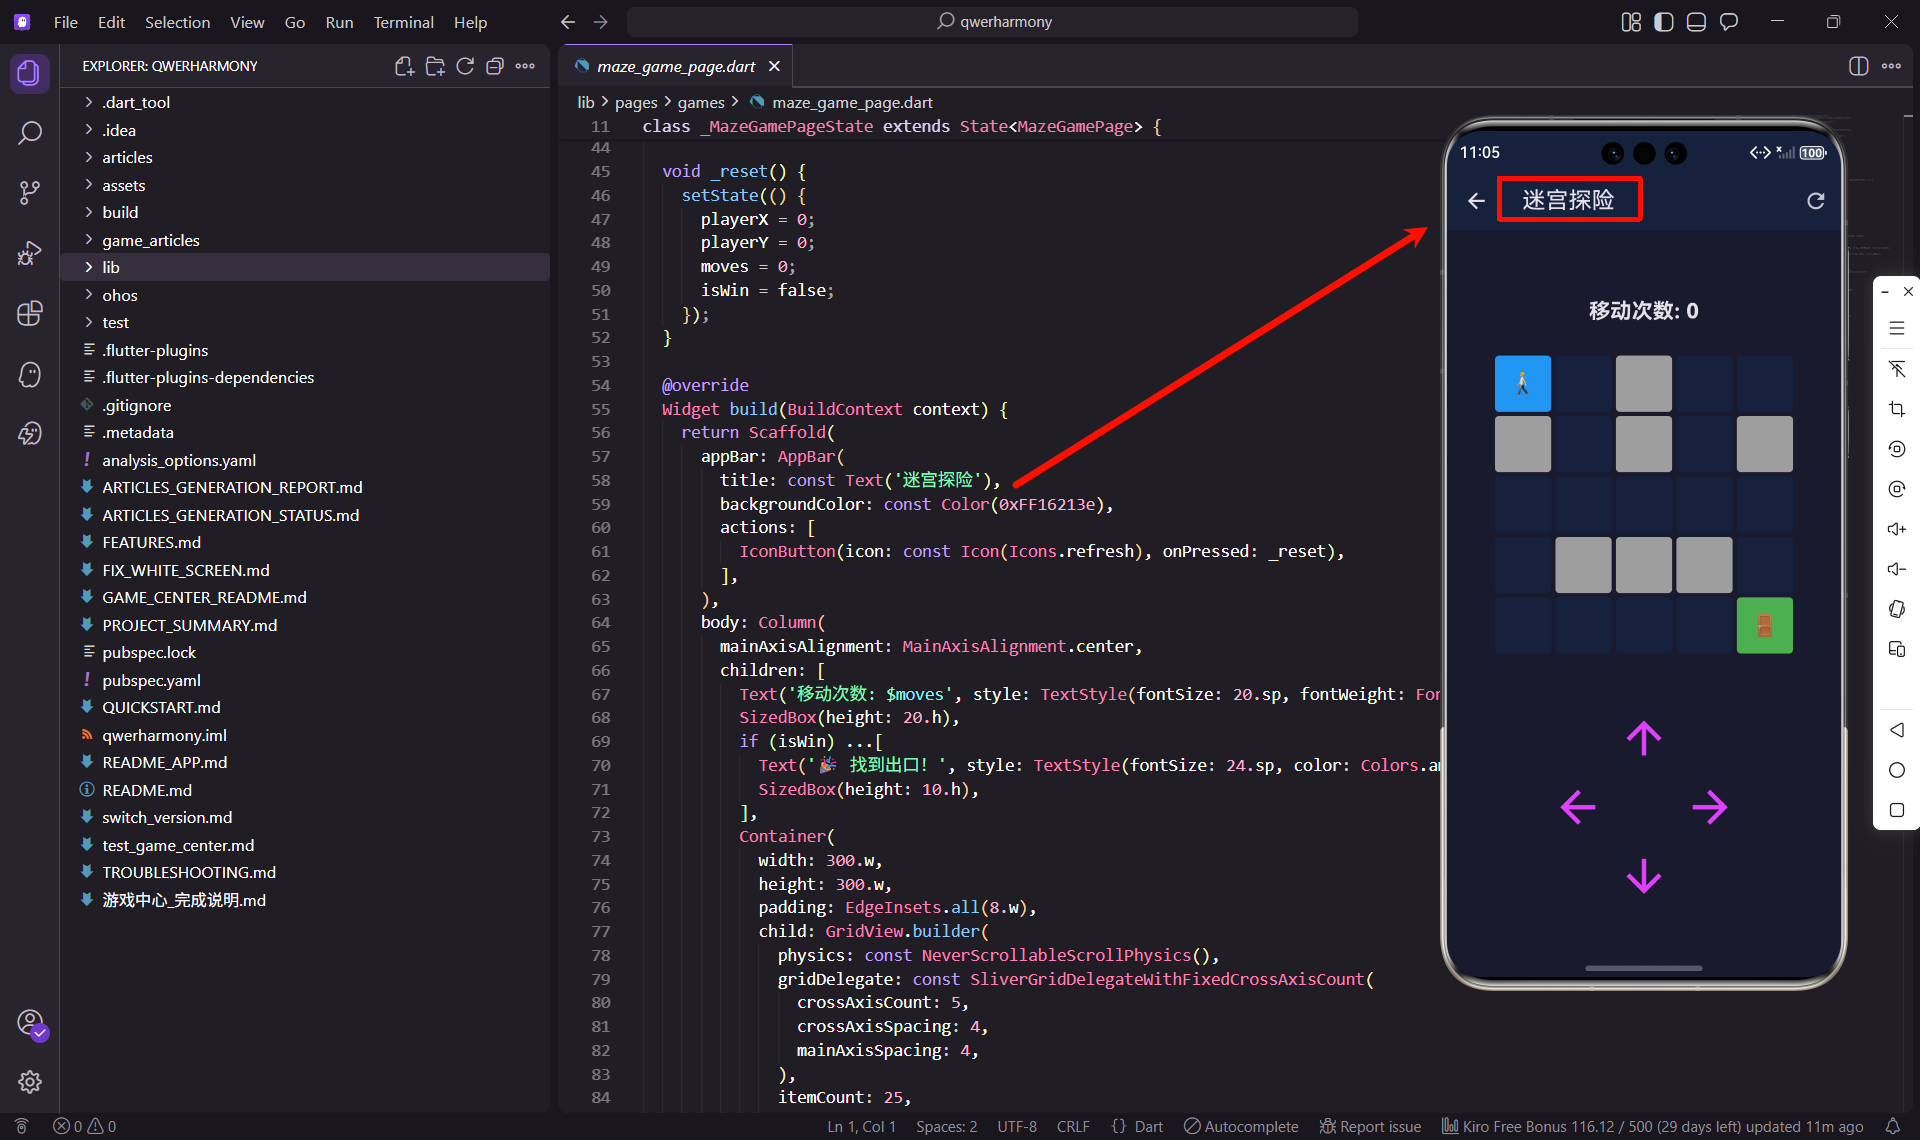This screenshot has height=1140, width=1920.
Task: Open the Extensions view
Action: pyautogui.click(x=30, y=313)
